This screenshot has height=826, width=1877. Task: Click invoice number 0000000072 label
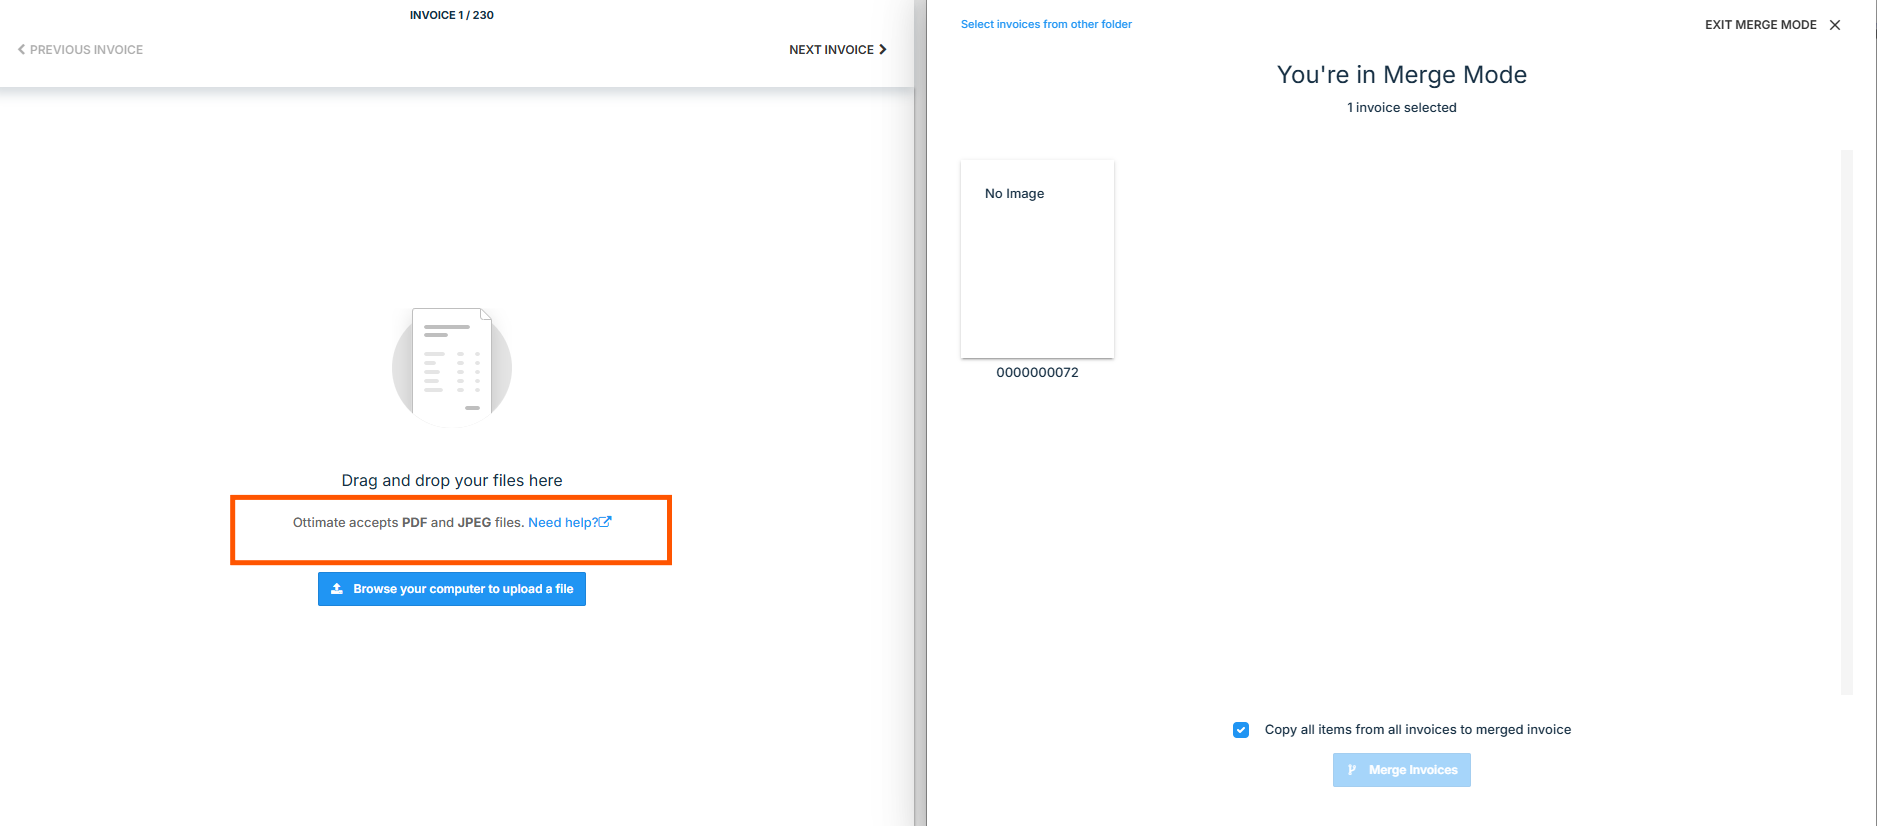point(1037,372)
